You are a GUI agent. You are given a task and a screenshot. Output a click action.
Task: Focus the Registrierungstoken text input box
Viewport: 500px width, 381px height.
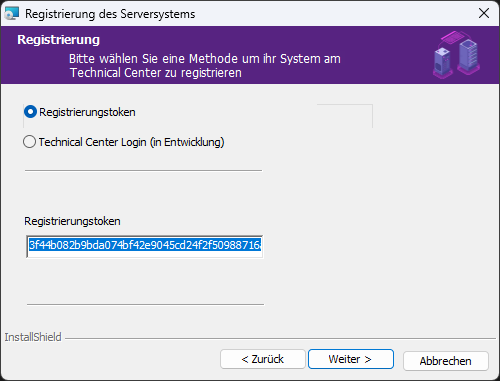(x=144, y=247)
